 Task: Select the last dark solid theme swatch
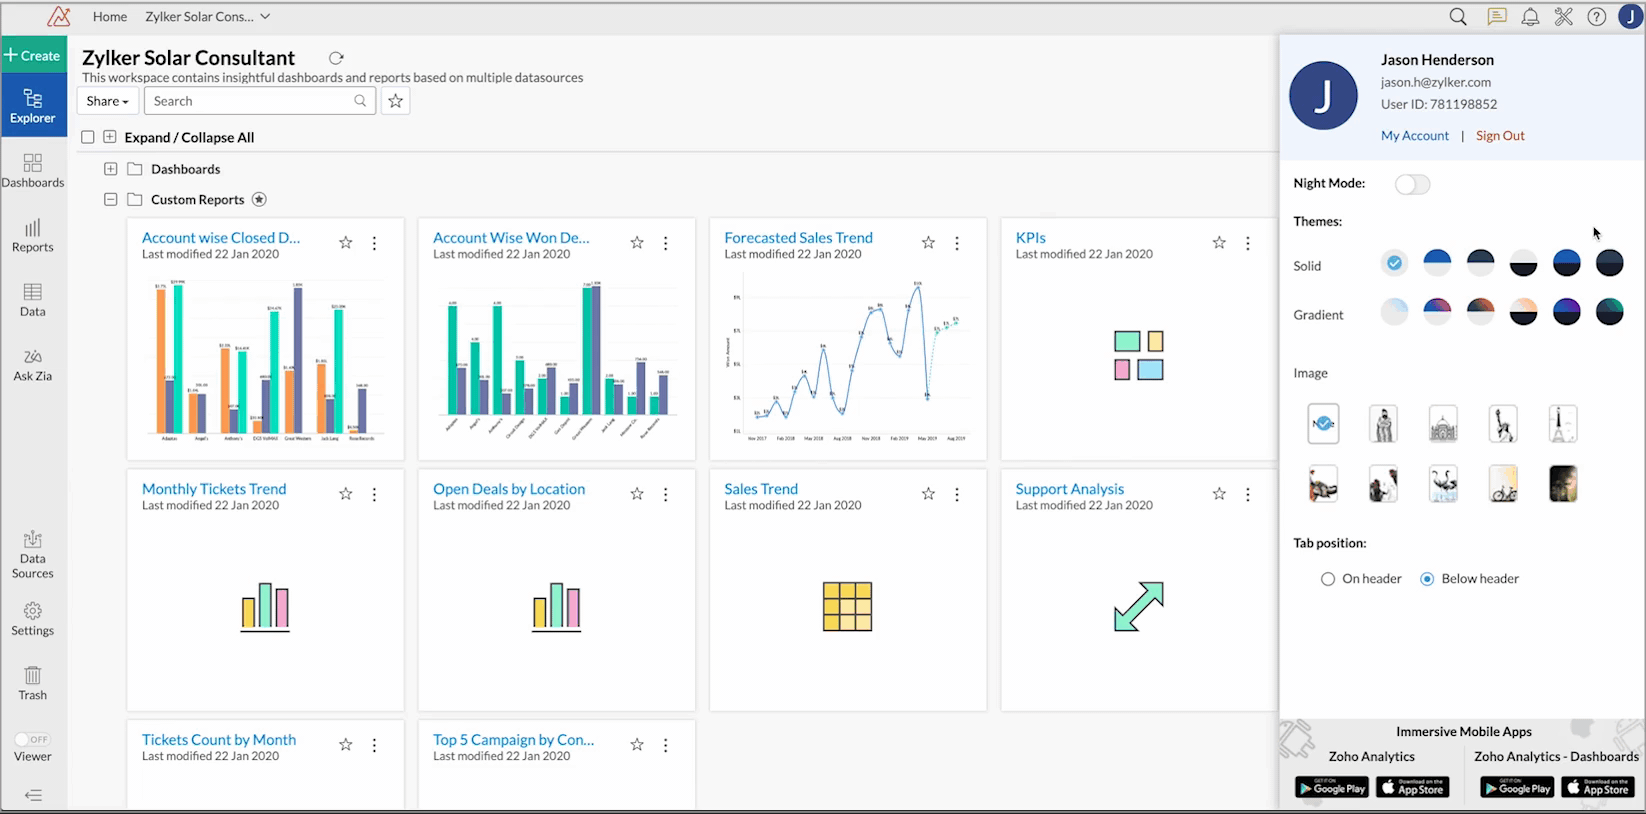(1609, 263)
